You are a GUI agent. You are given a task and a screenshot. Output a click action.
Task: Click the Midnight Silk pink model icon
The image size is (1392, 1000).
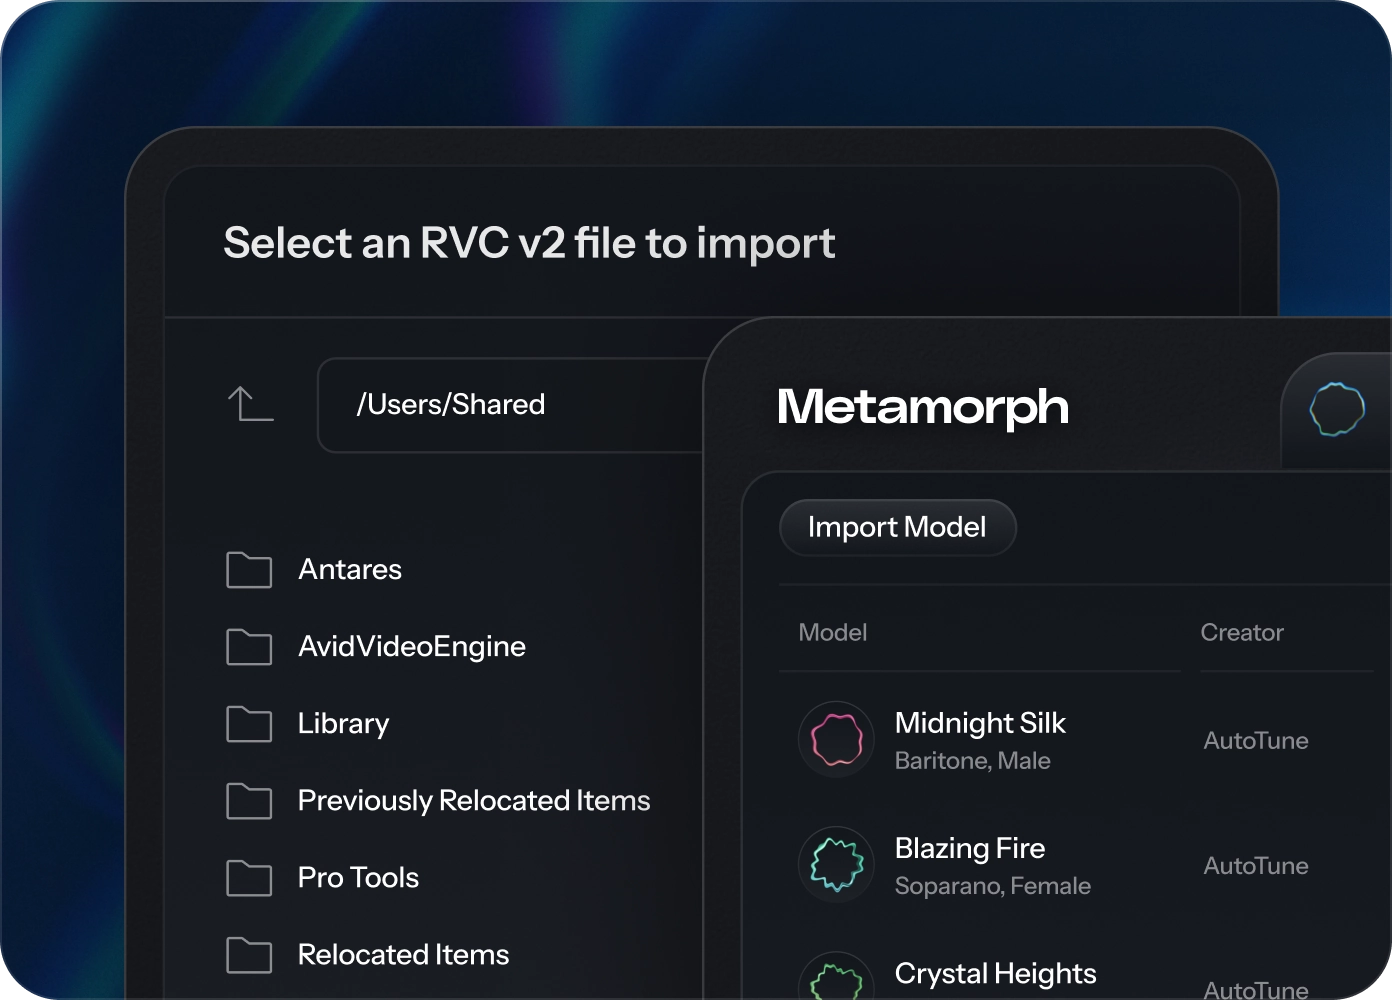click(836, 740)
